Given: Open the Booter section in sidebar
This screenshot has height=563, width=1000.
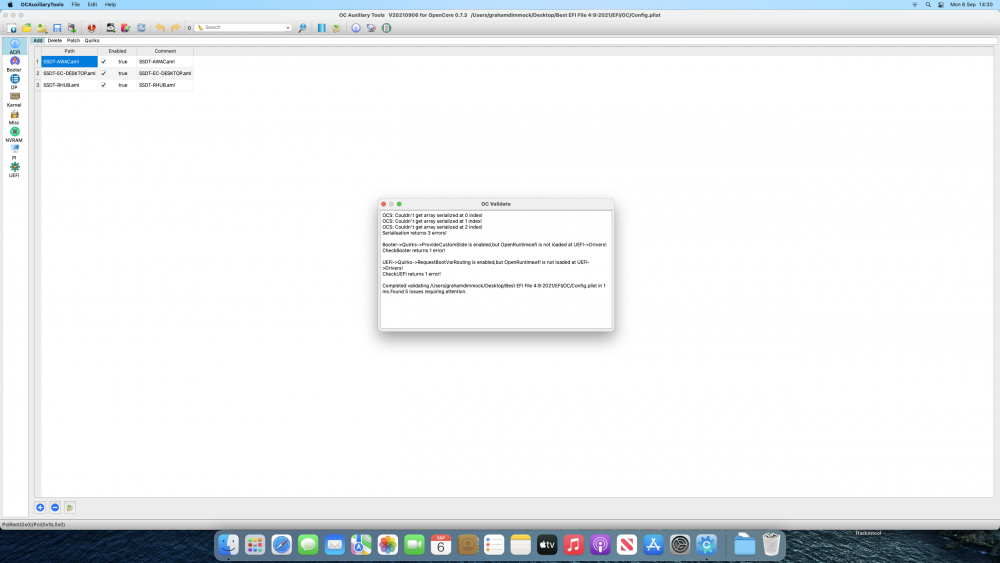Looking at the screenshot, I should [14, 64].
